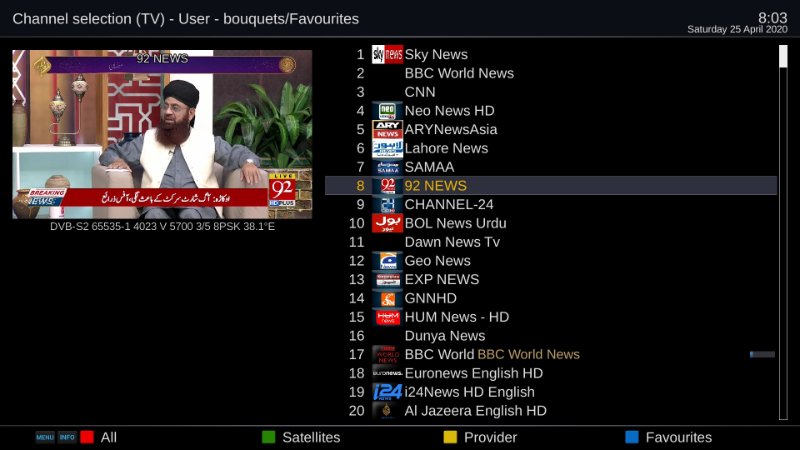This screenshot has width=800, height=450.
Task: Open the Favourites bouquets
Action: (x=679, y=437)
